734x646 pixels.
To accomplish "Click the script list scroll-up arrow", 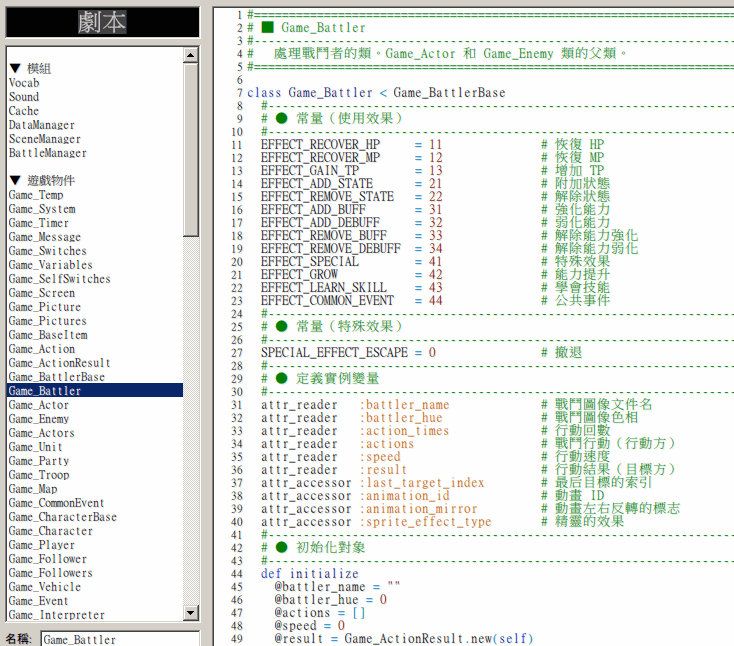I will tap(191, 55).
